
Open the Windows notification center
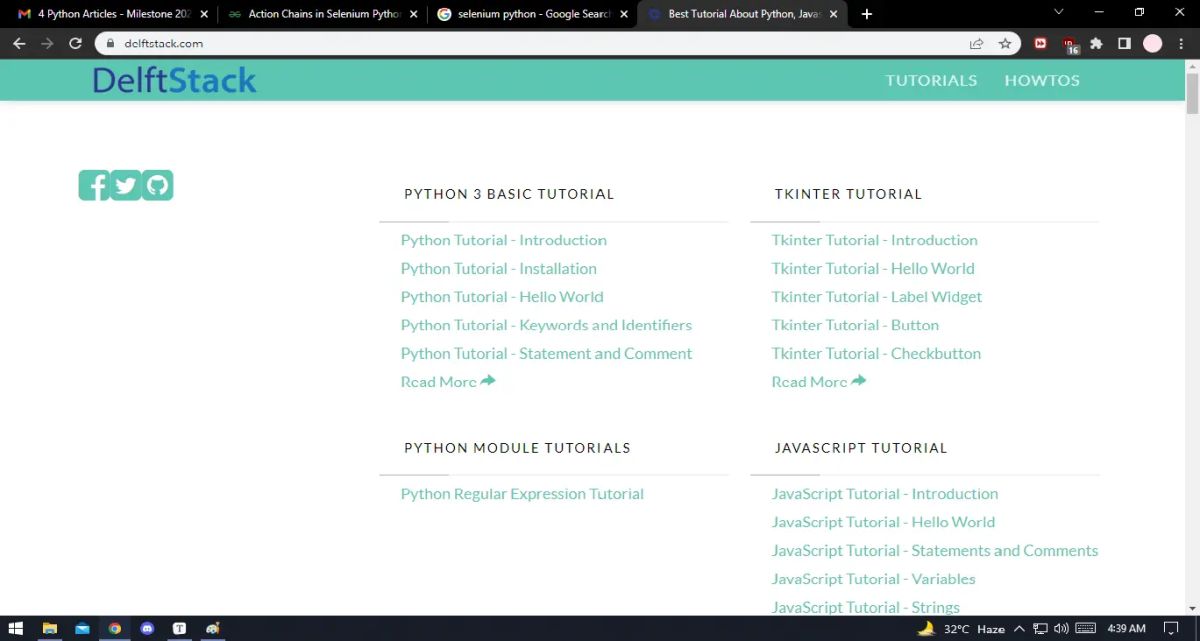tap(1171, 628)
